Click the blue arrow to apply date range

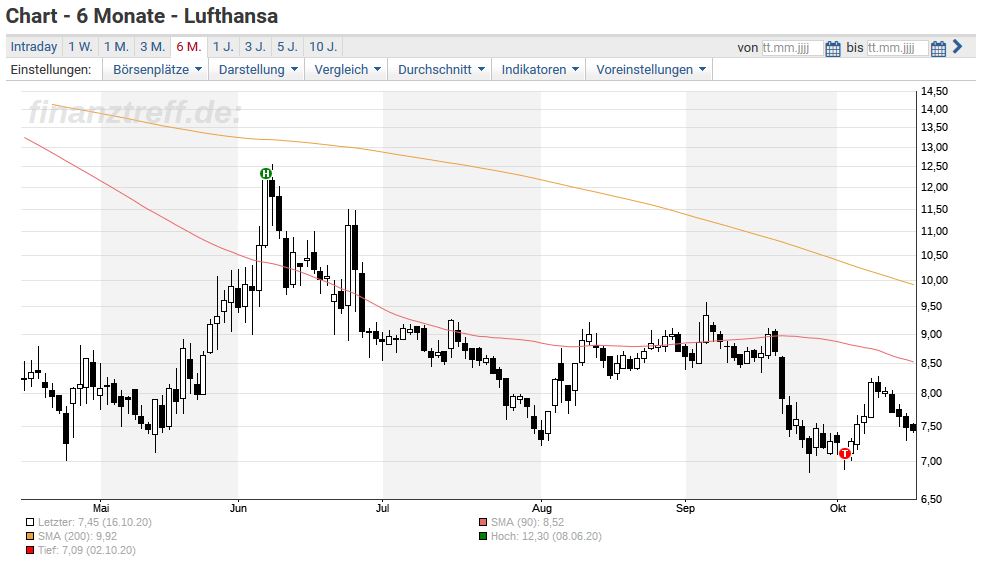[x=958, y=47]
